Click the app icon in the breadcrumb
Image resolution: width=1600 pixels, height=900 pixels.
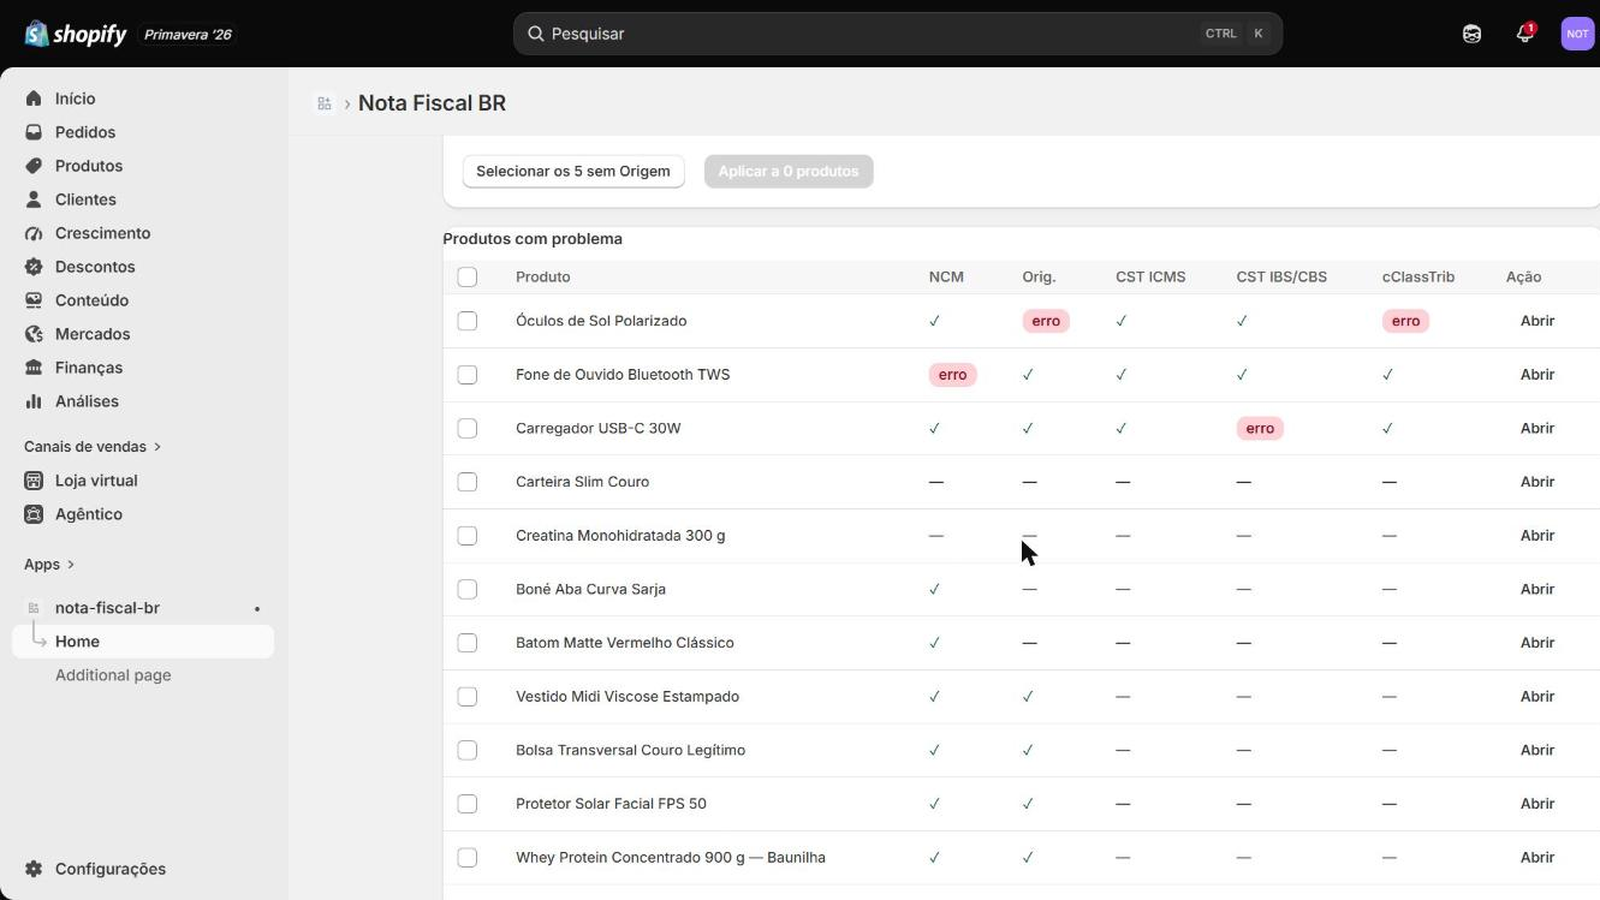324,103
